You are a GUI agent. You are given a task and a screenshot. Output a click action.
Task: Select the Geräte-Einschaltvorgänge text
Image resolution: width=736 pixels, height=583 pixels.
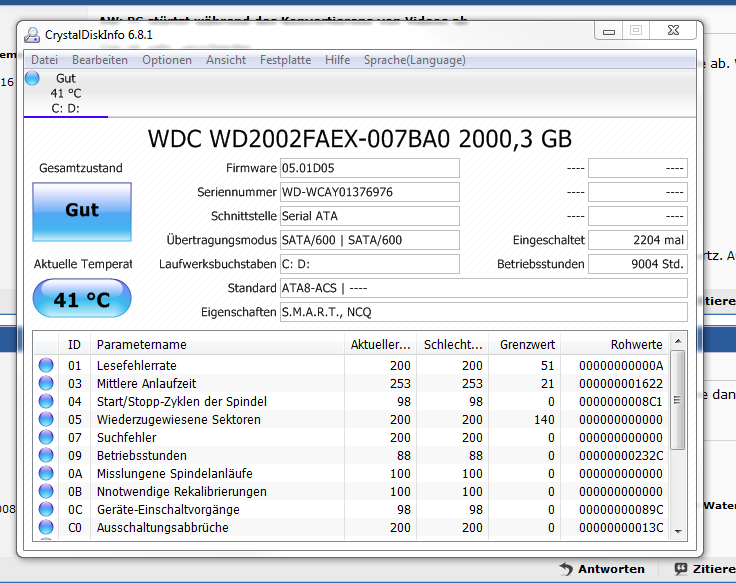(168, 509)
